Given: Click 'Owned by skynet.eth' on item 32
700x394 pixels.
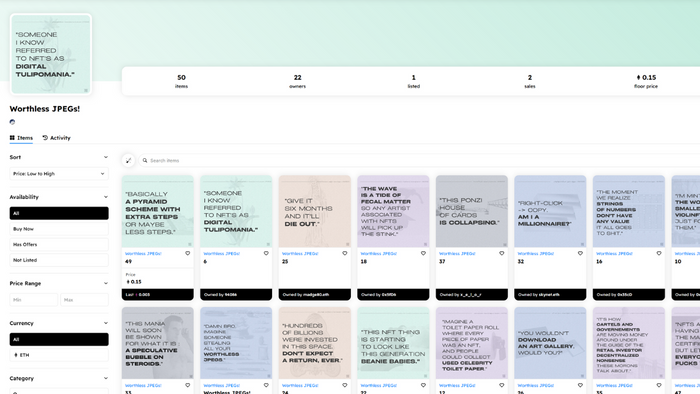Looking at the screenshot, I should pos(550,294).
